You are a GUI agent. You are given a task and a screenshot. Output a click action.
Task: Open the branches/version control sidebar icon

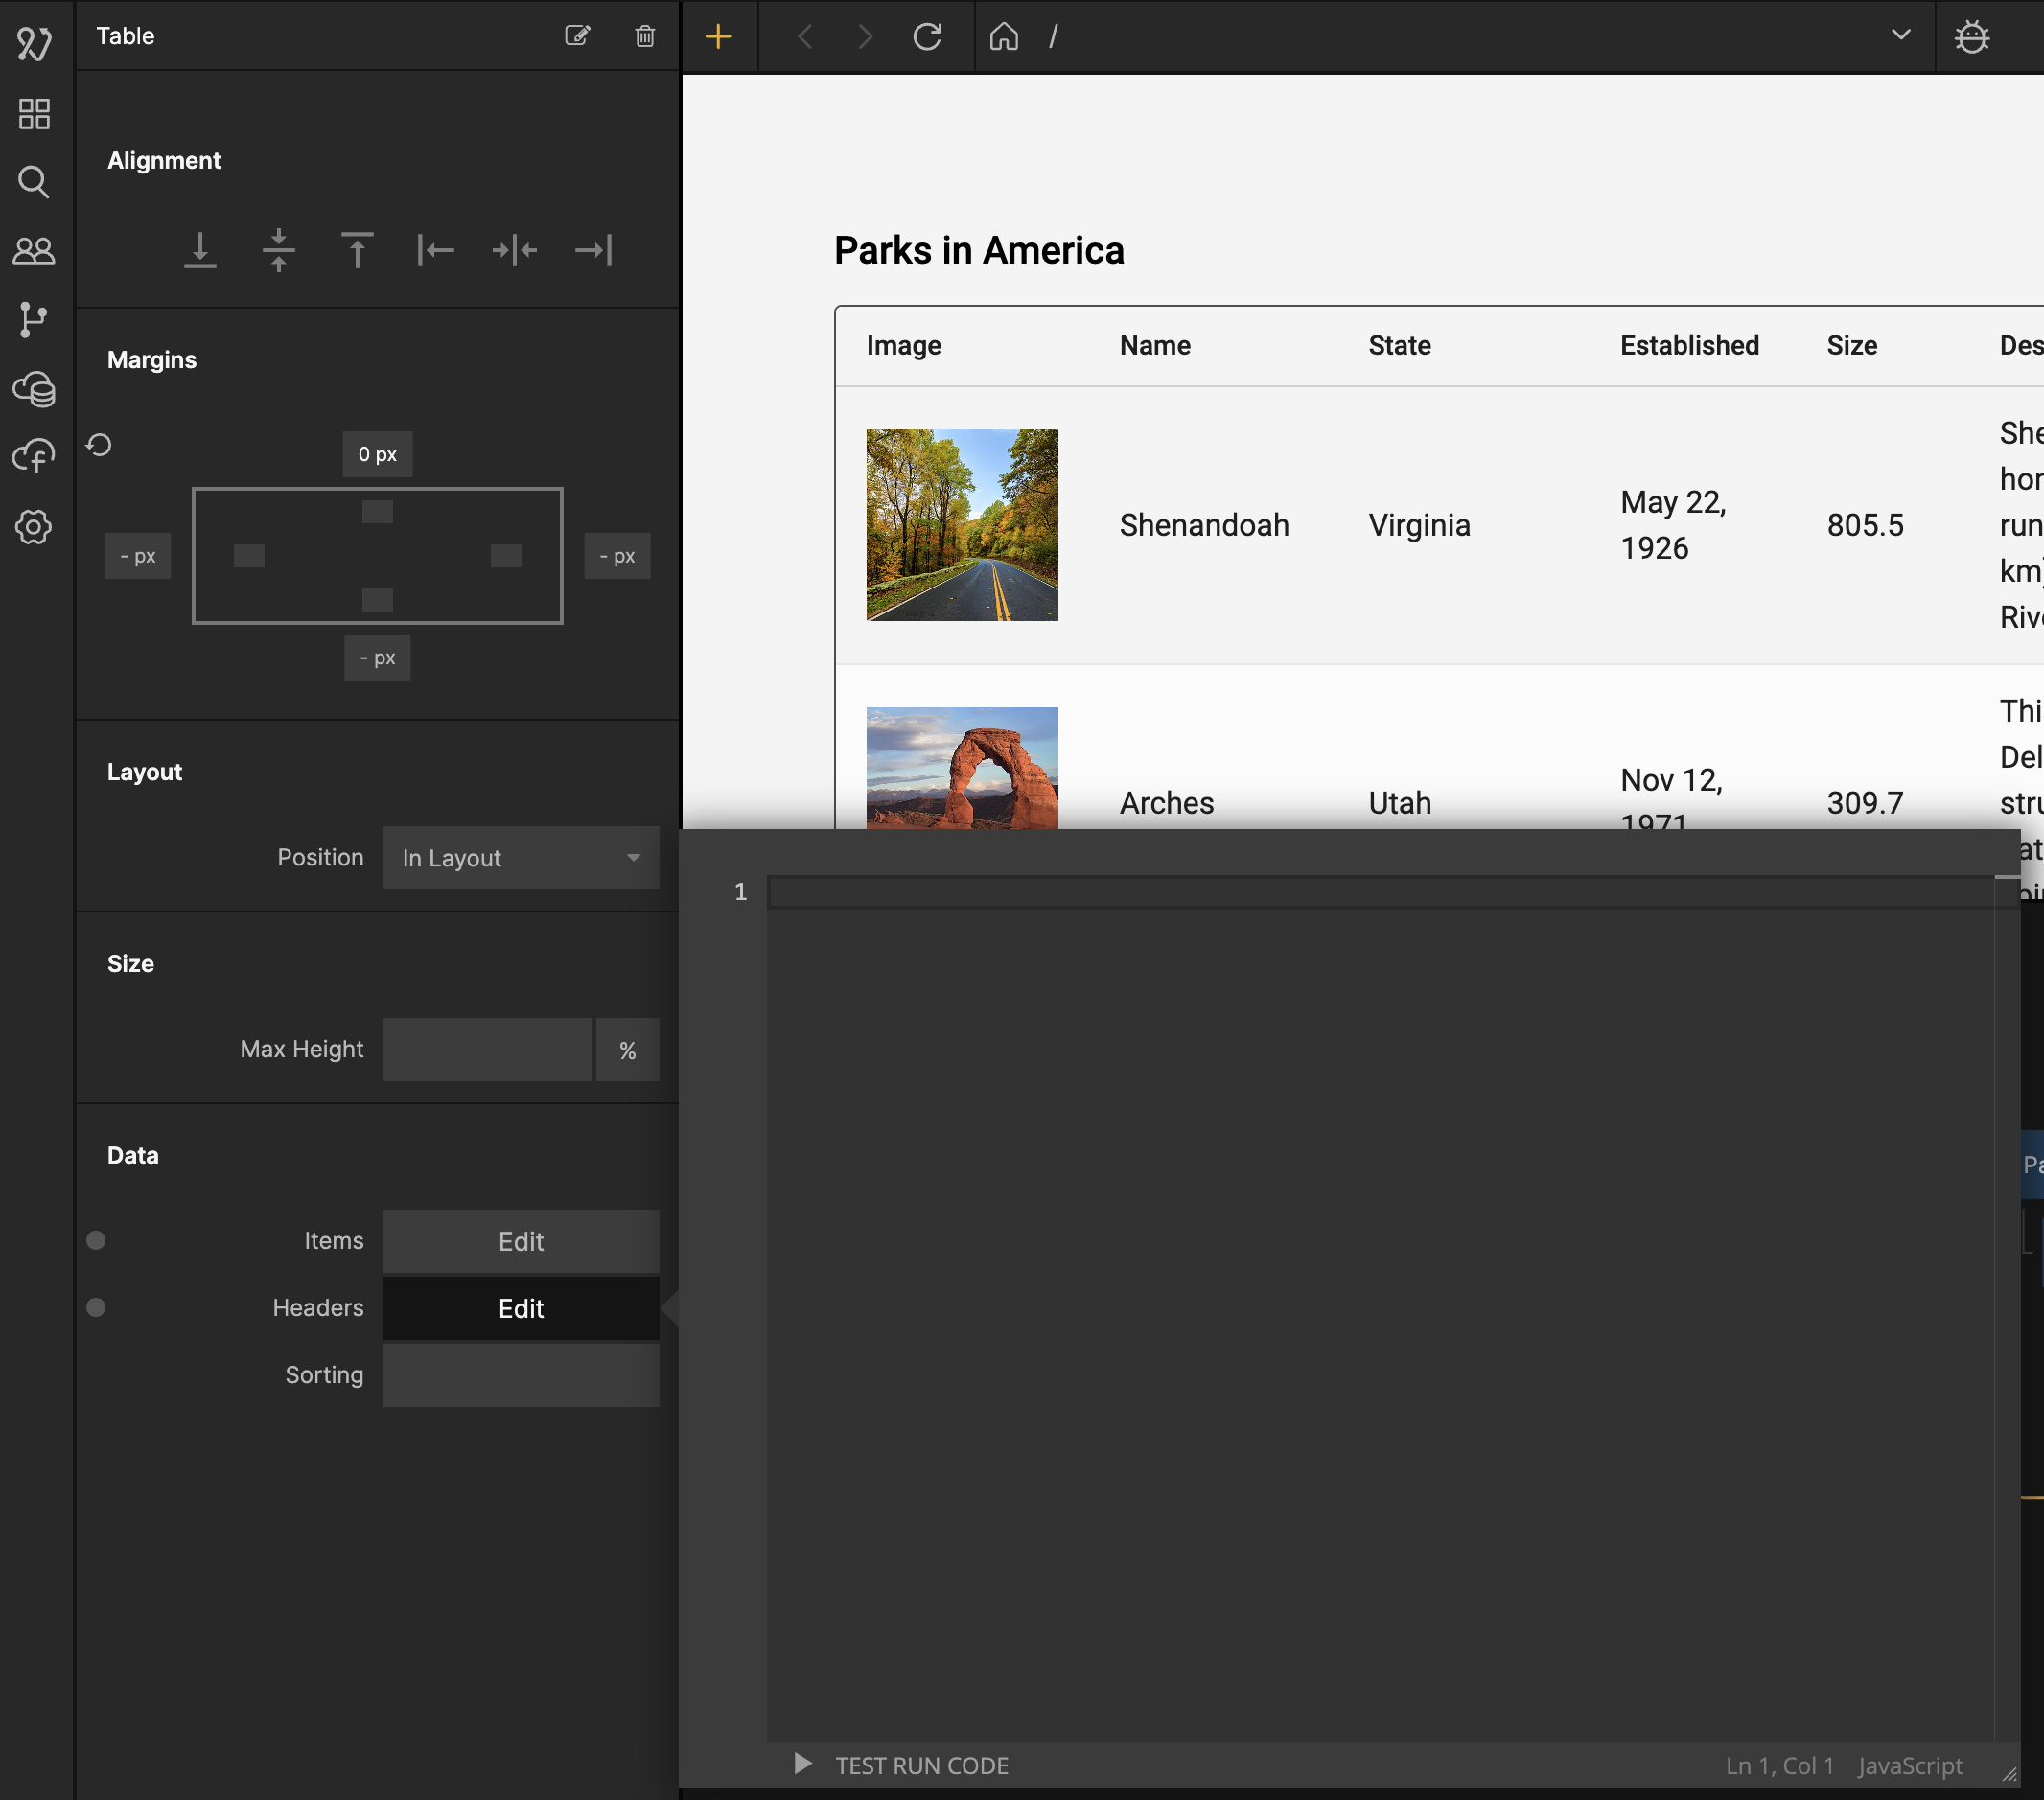pos(34,319)
